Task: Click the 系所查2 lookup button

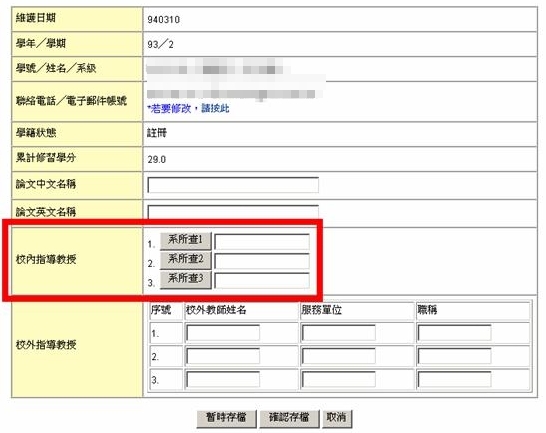Action: pyautogui.click(x=186, y=261)
